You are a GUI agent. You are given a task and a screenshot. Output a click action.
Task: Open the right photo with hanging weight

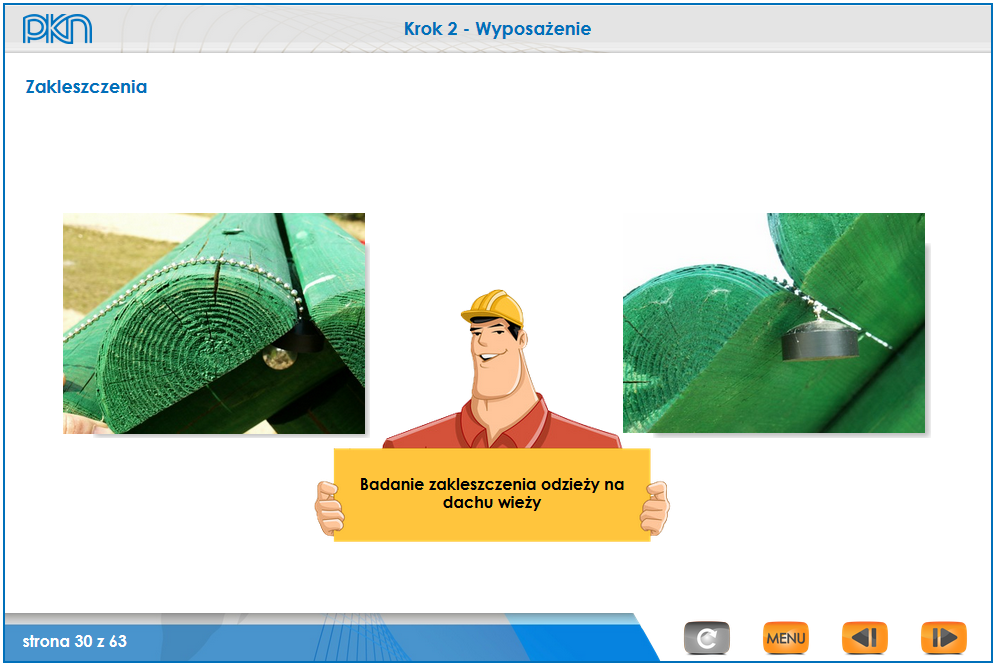pyautogui.click(x=774, y=323)
